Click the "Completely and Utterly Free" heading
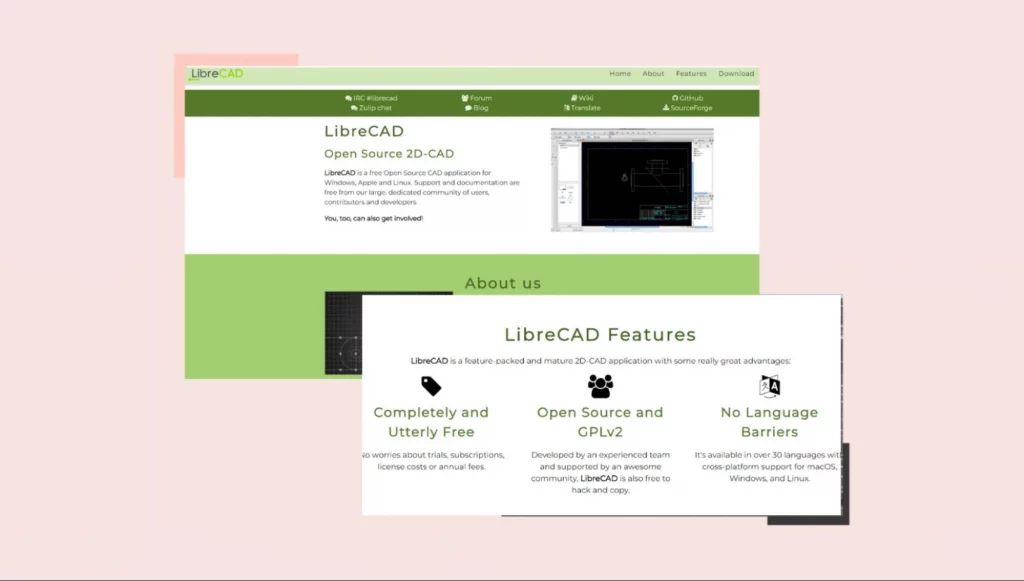Screen dimensions: 1024x581 coord(431,422)
